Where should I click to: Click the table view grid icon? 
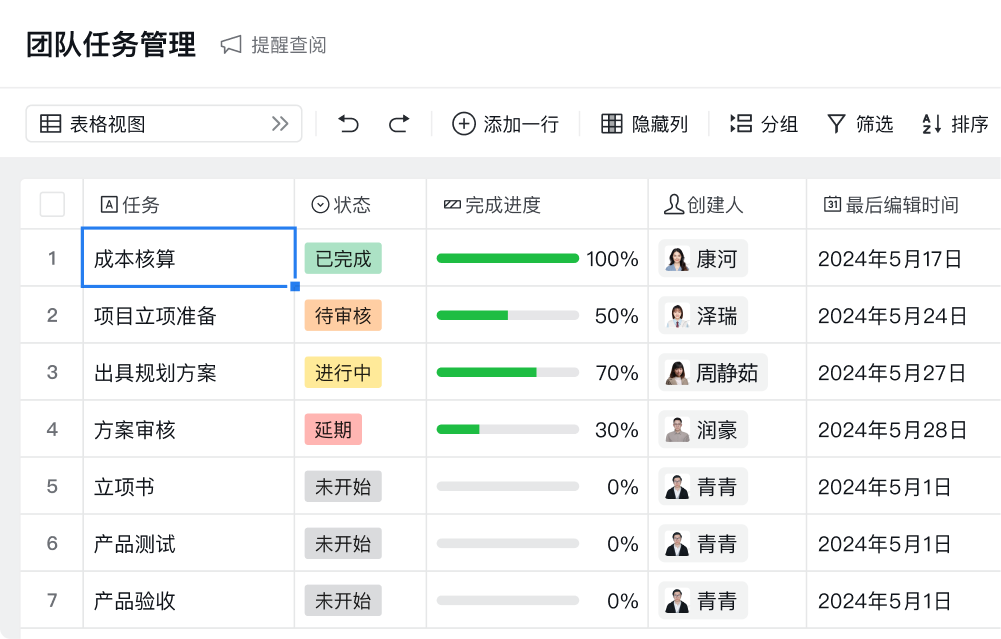click(50, 123)
